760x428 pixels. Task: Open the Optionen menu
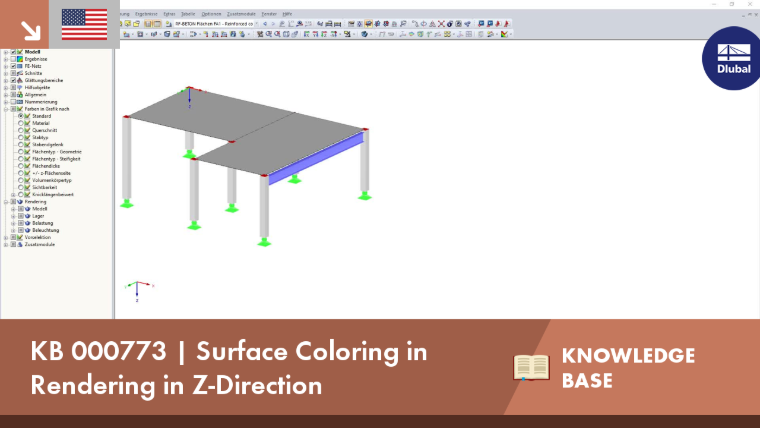tap(211, 14)
